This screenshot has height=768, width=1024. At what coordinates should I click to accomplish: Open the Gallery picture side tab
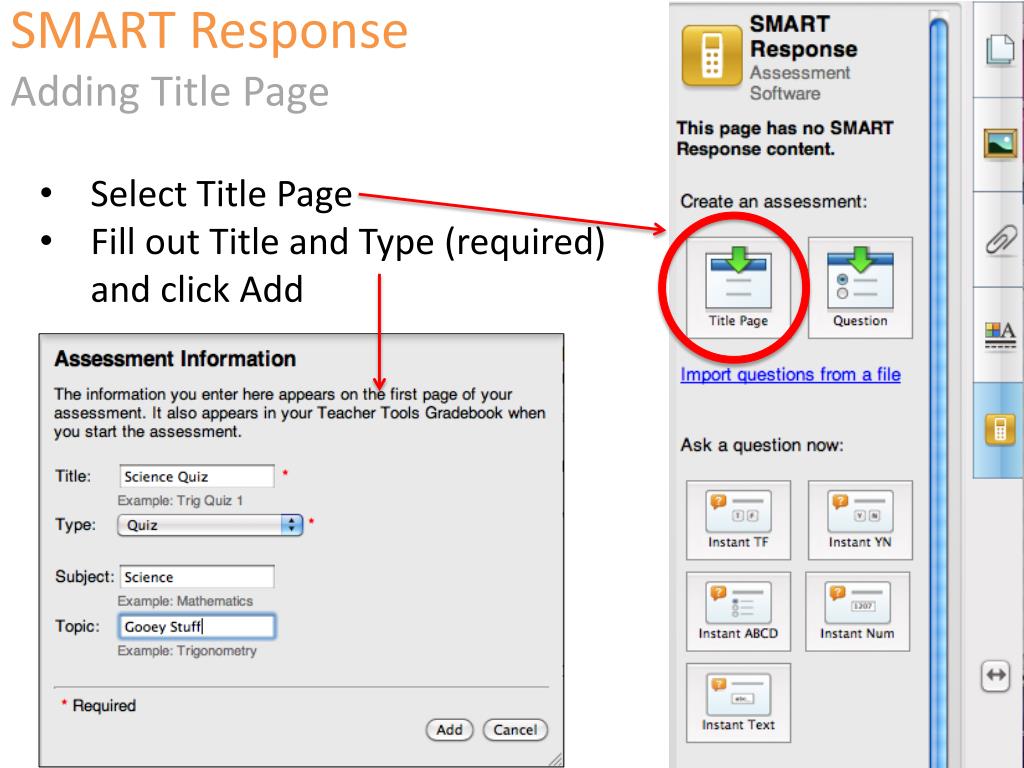click(1000, 144)
